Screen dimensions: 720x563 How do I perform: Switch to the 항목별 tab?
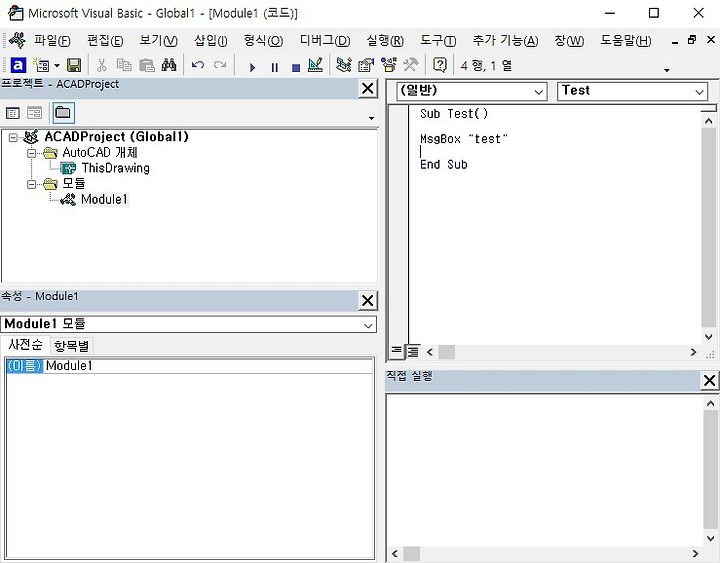coord(71,346)
